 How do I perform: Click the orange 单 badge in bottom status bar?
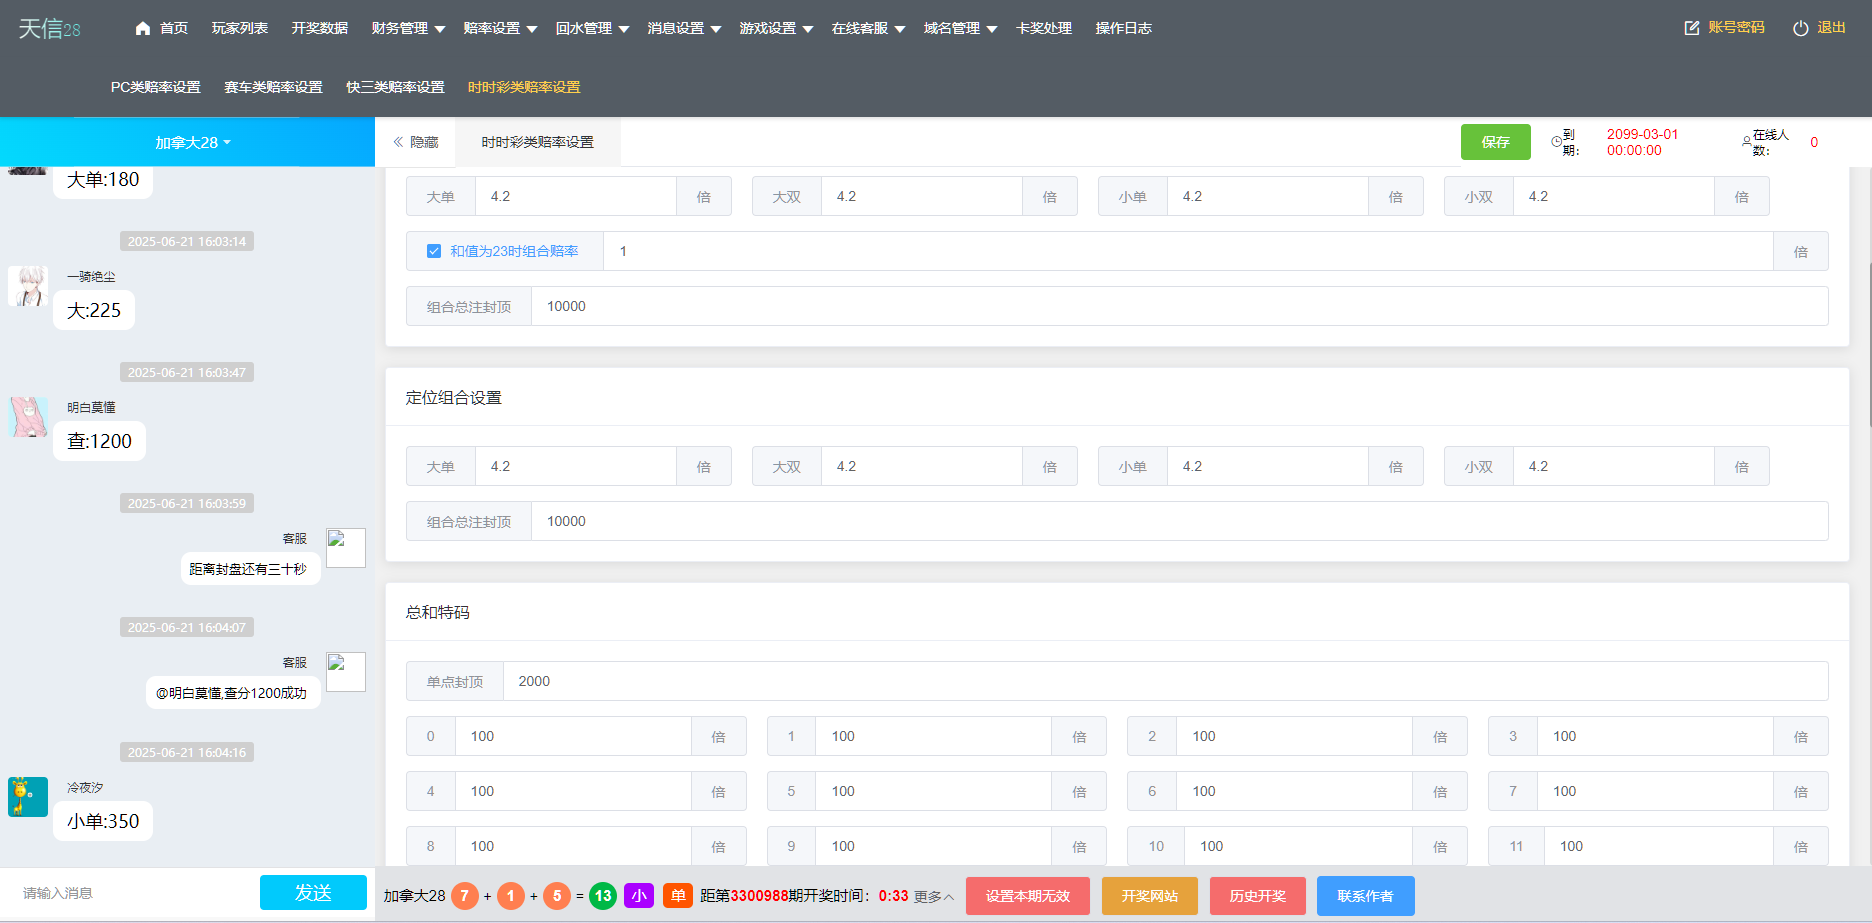[678, 896]
